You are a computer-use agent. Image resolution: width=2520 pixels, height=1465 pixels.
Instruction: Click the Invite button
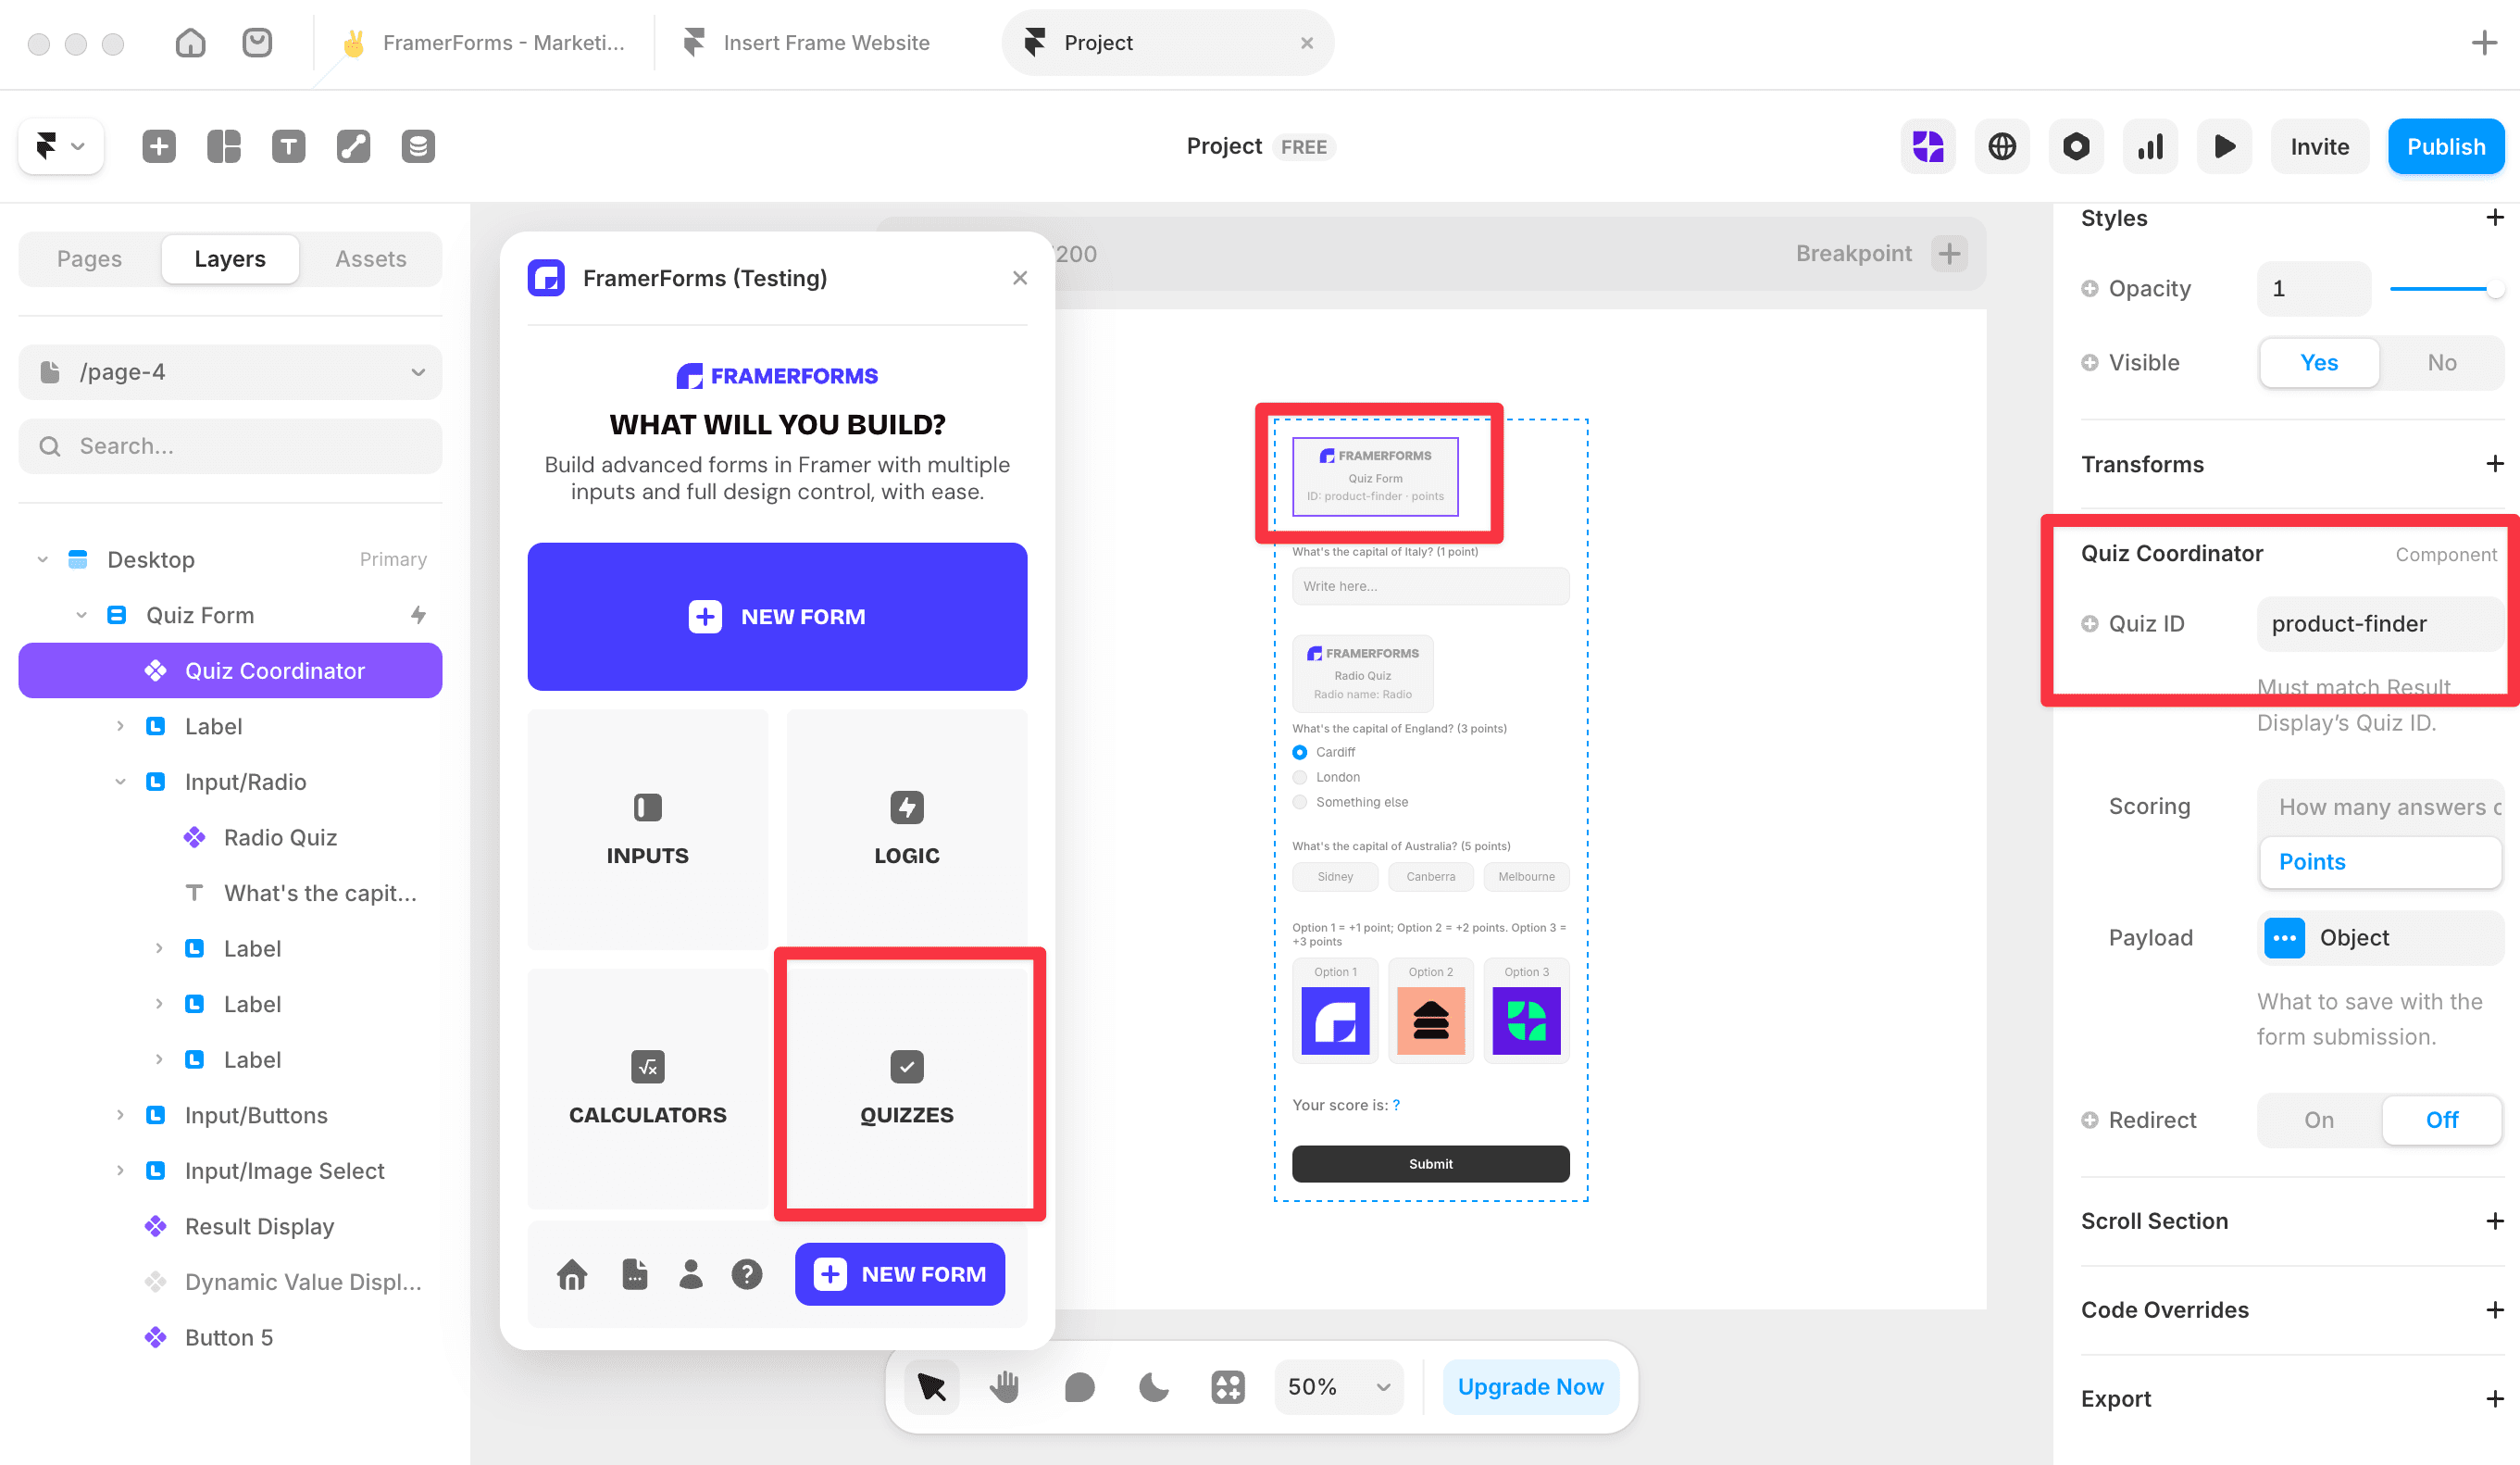(x=2320, y=146)
